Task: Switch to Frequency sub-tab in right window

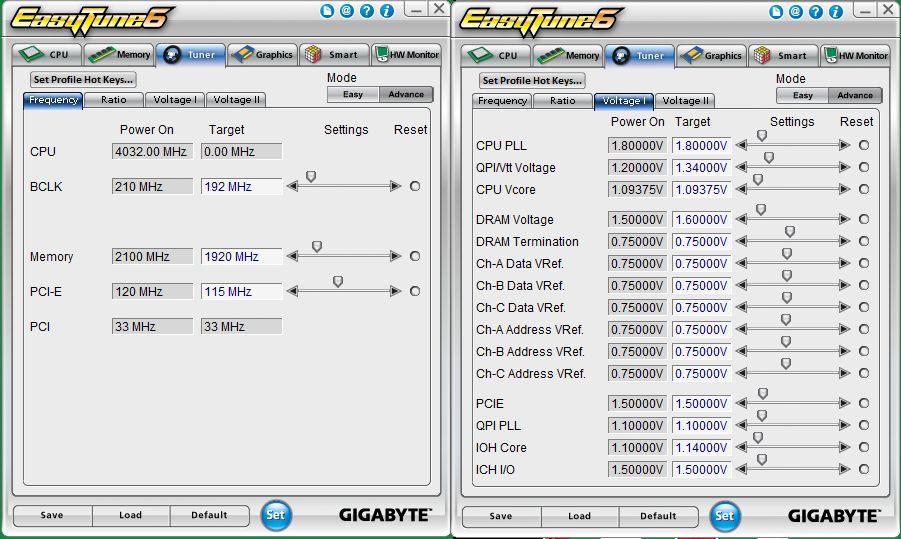Action: [502, 101]
